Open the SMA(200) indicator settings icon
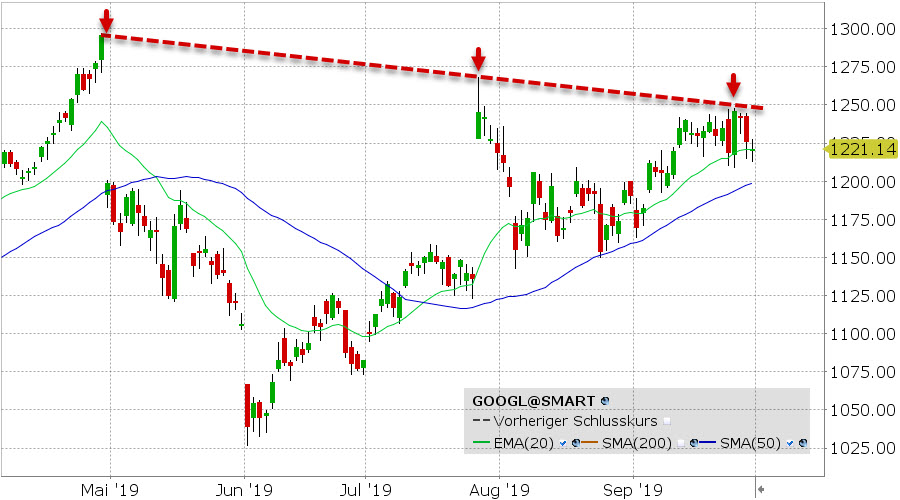Screen dimensions: 900x500 (x=694, y=443)
